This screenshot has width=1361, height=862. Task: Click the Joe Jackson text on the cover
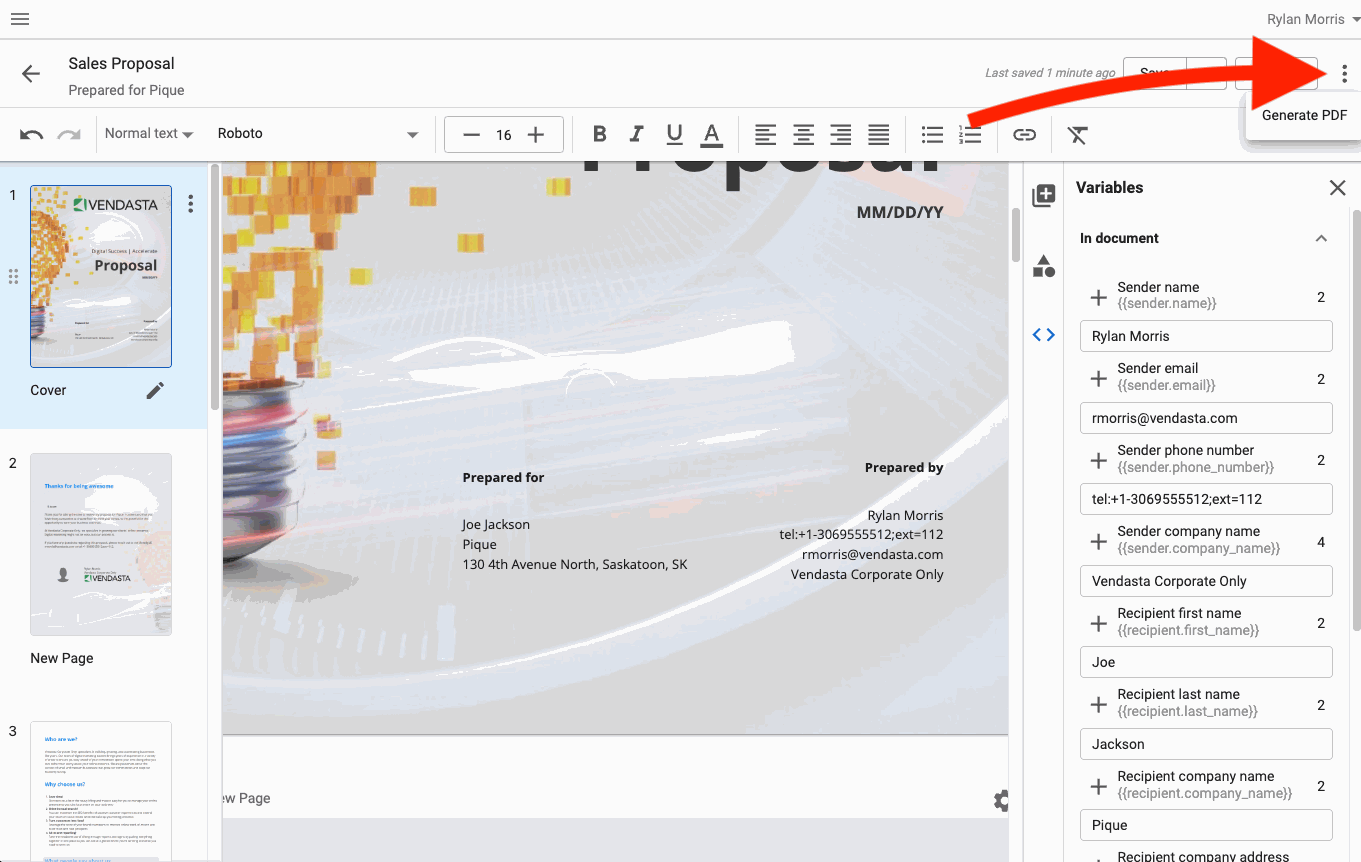point(496,524)
